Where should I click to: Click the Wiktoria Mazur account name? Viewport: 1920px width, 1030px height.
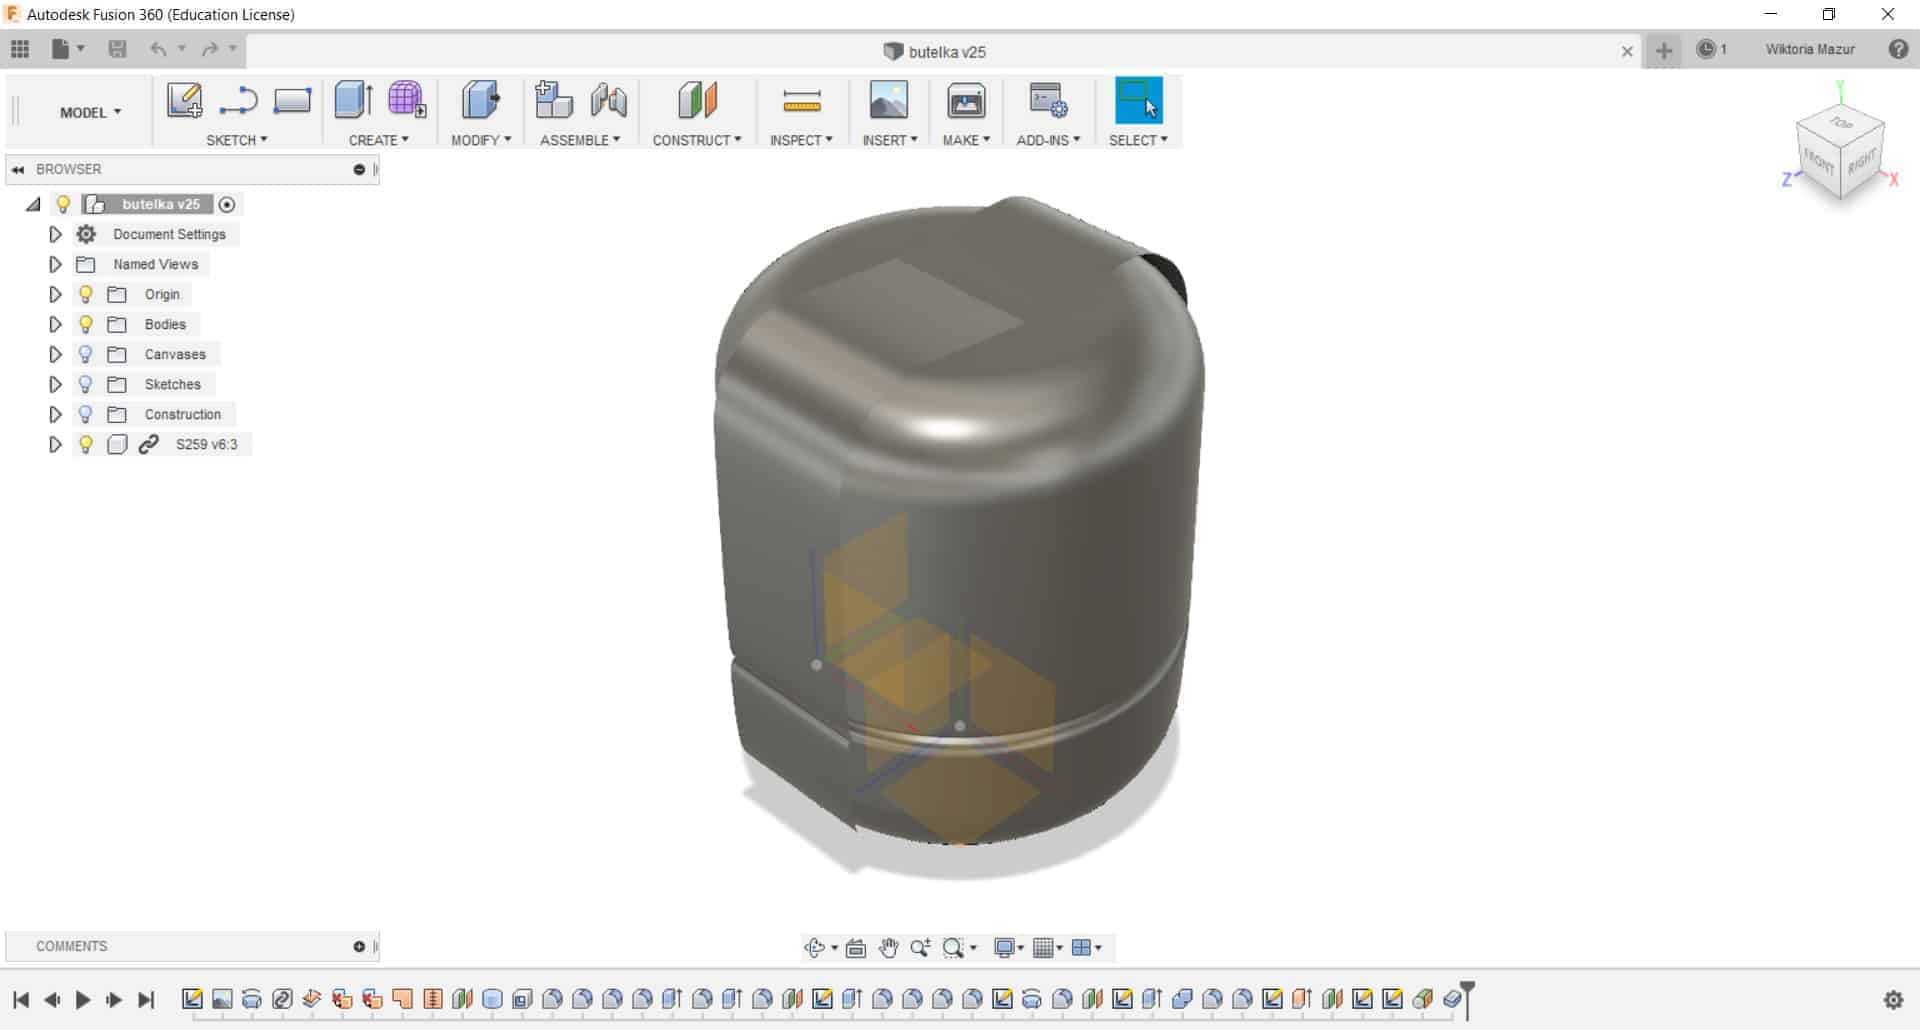(x=1810, y=49)
